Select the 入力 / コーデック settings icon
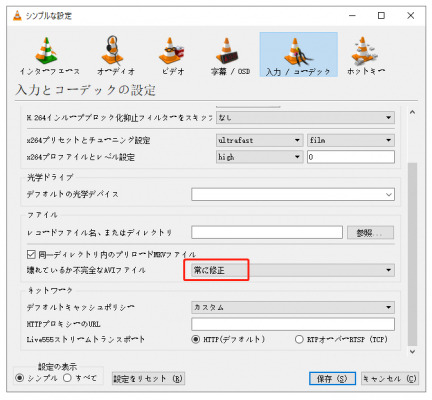Screen dimensions: 432x400 tap(298, 55)
